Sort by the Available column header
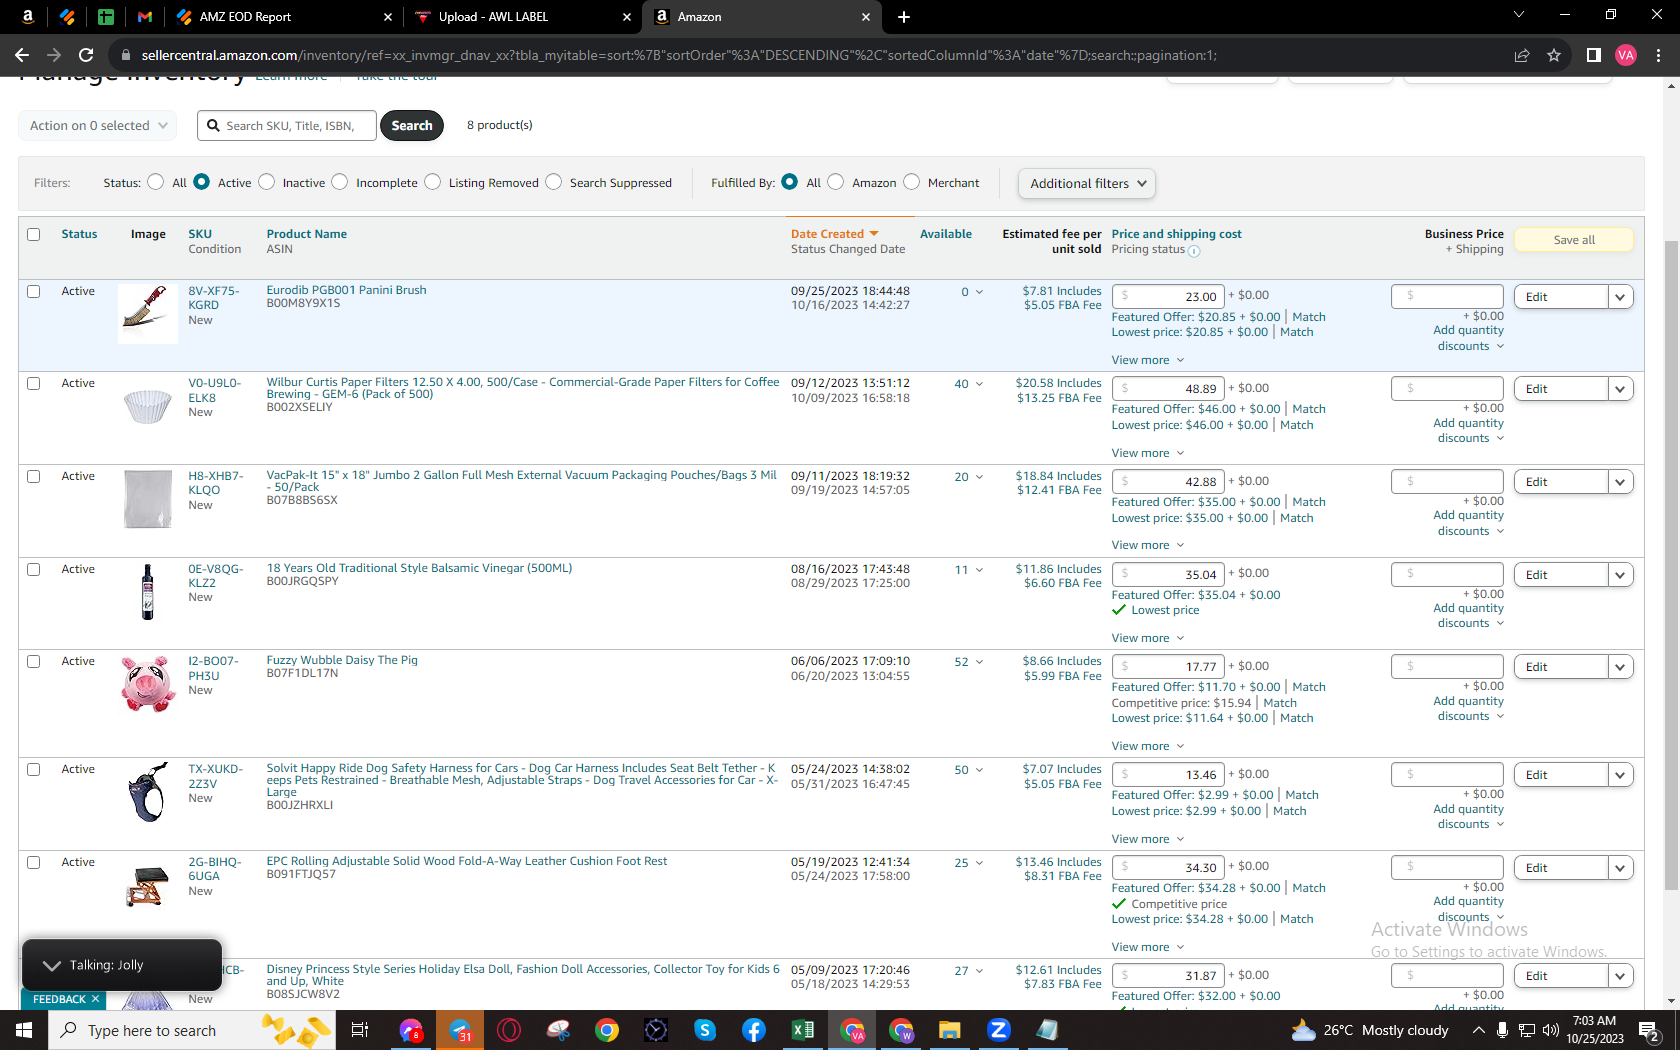Image resolution: width=1680 pixels, height=1050 pixels. click(945, 234)
